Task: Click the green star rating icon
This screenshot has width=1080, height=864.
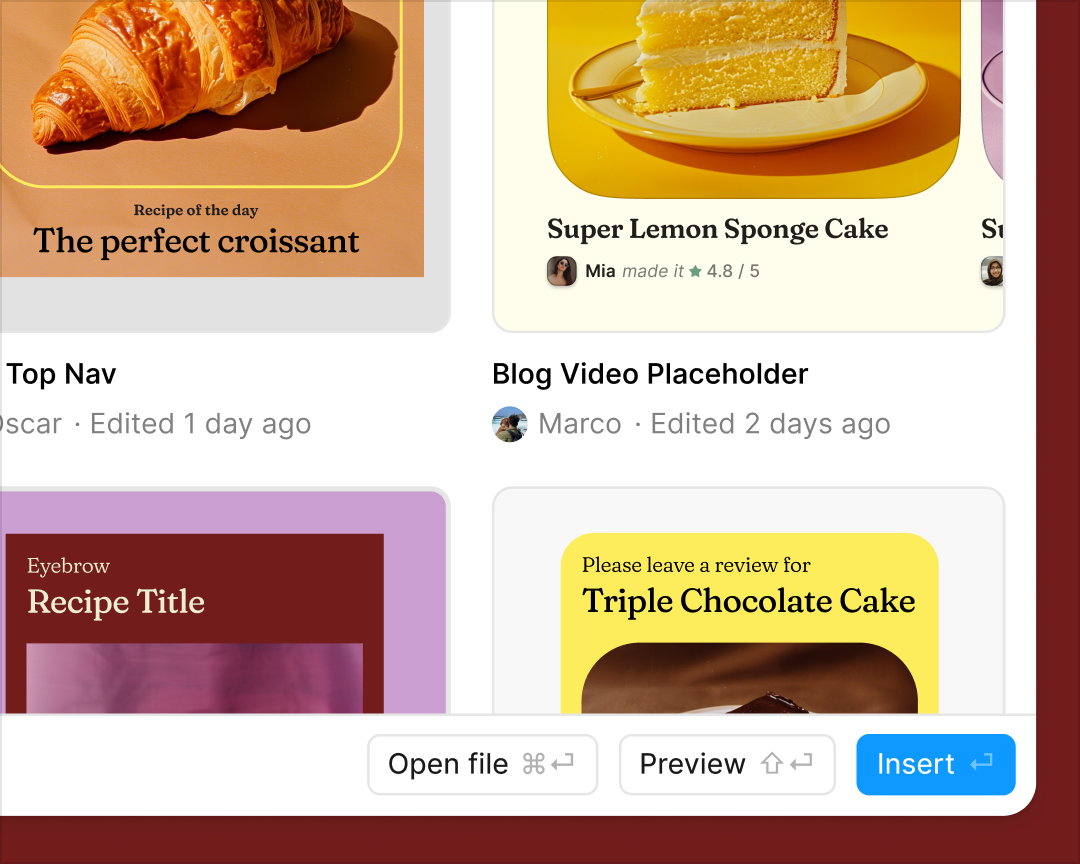Action: [693, 271]
